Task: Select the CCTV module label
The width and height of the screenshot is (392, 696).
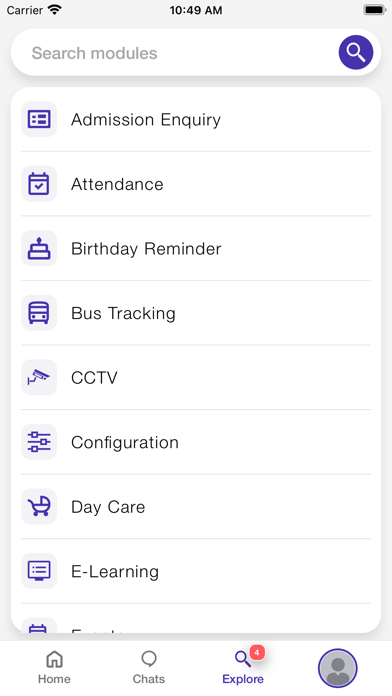Action: point(94,378)
